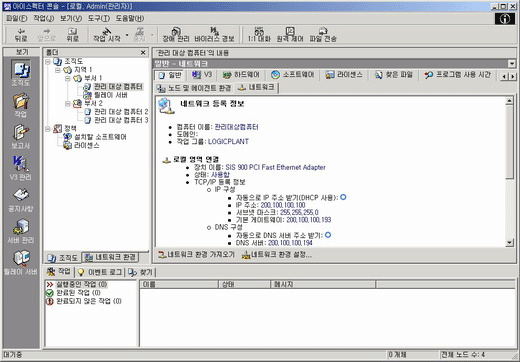Open the 조직도 sidebar icon
This screenshot has height=362, width=520.
(x=21, y=73)
